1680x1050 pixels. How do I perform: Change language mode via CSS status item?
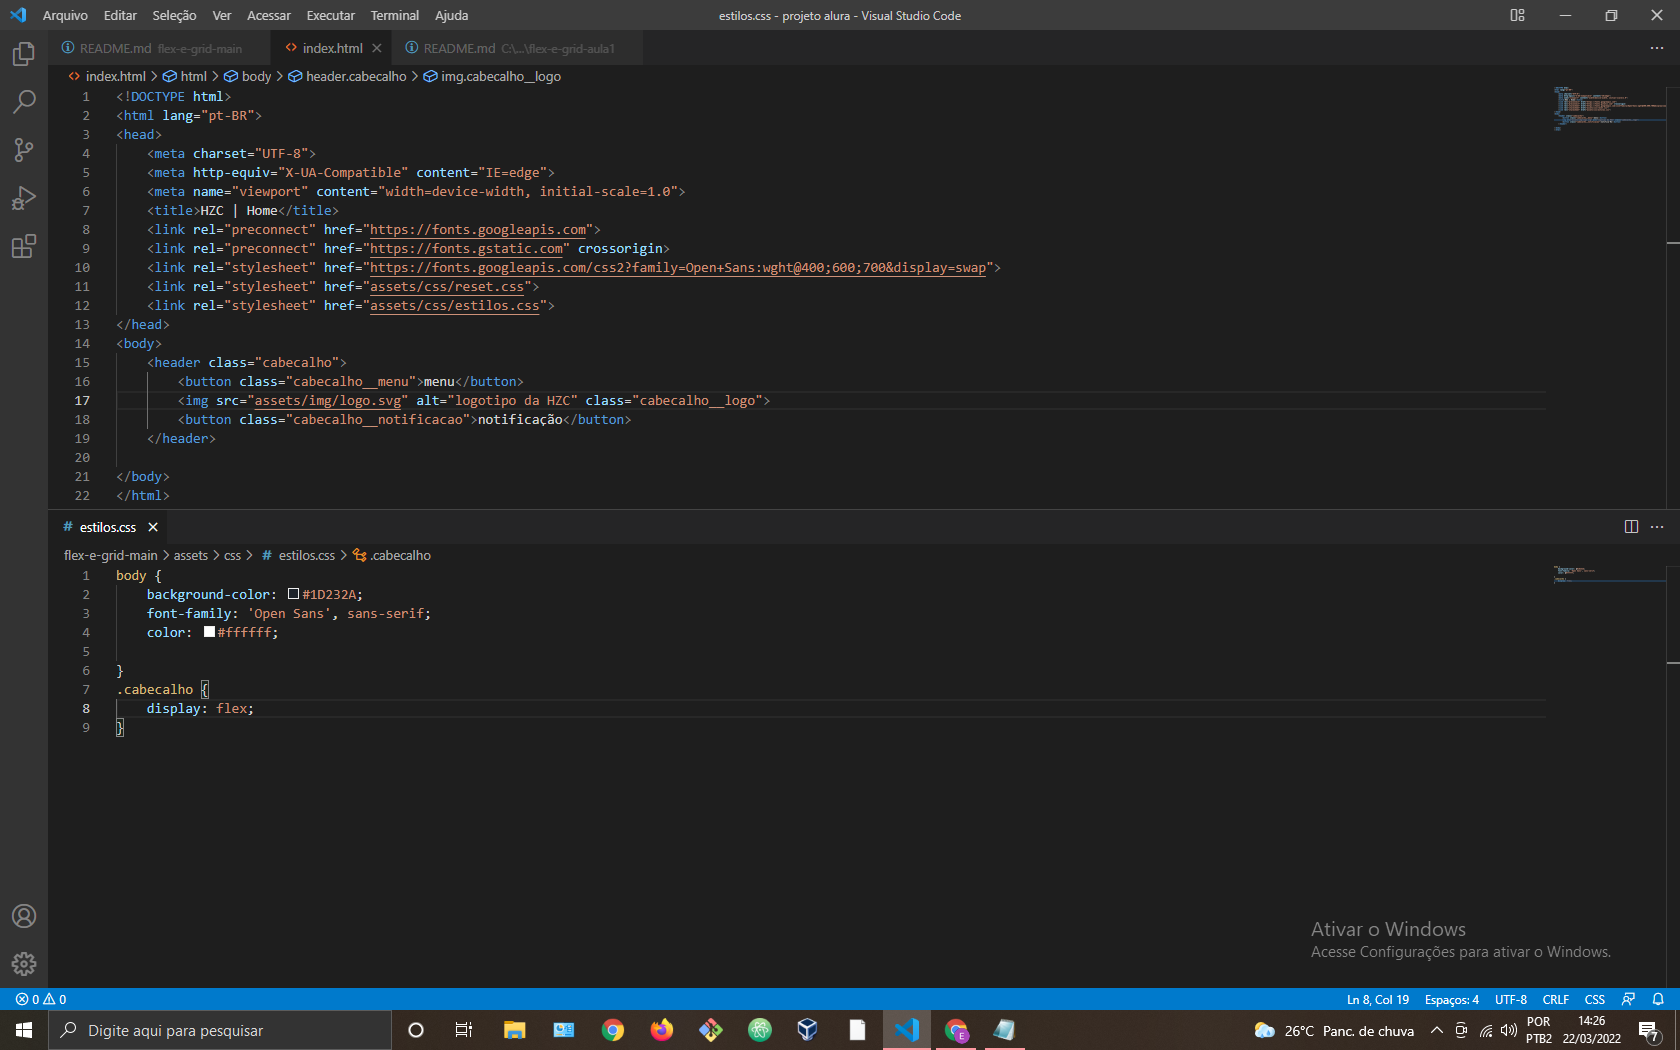click(1595, 999)
